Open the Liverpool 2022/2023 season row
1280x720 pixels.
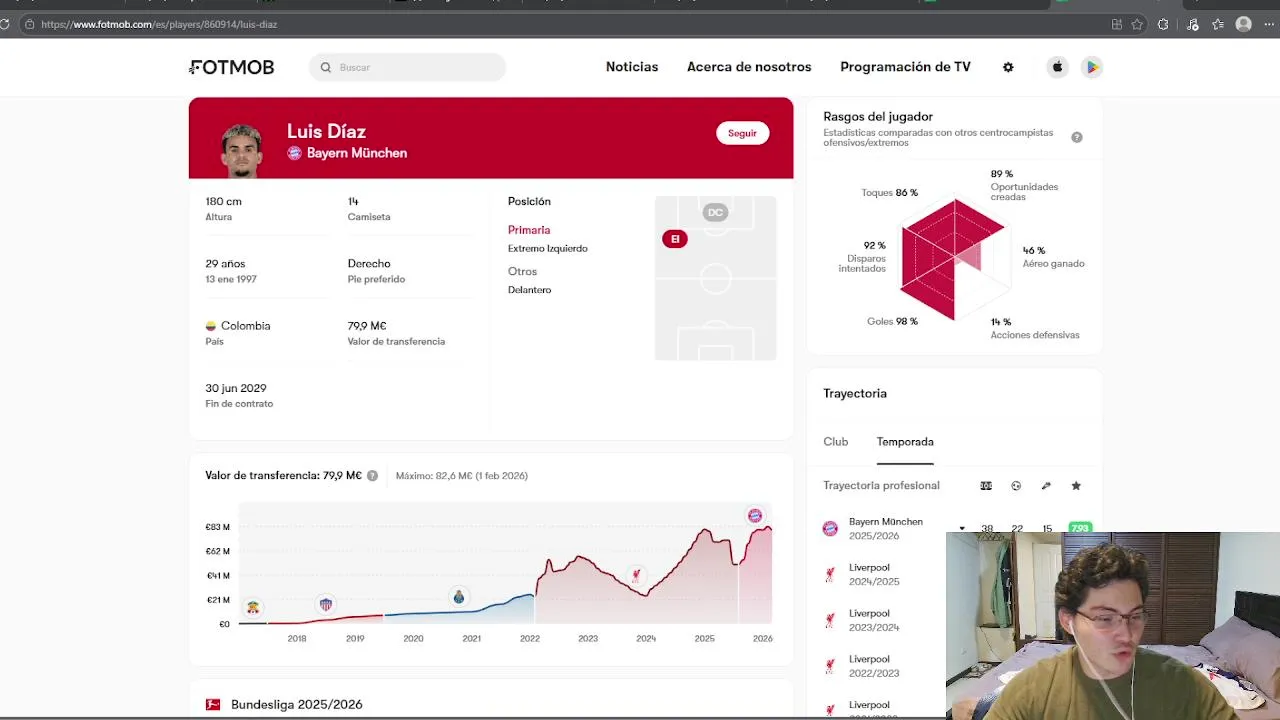click(874, 666)
